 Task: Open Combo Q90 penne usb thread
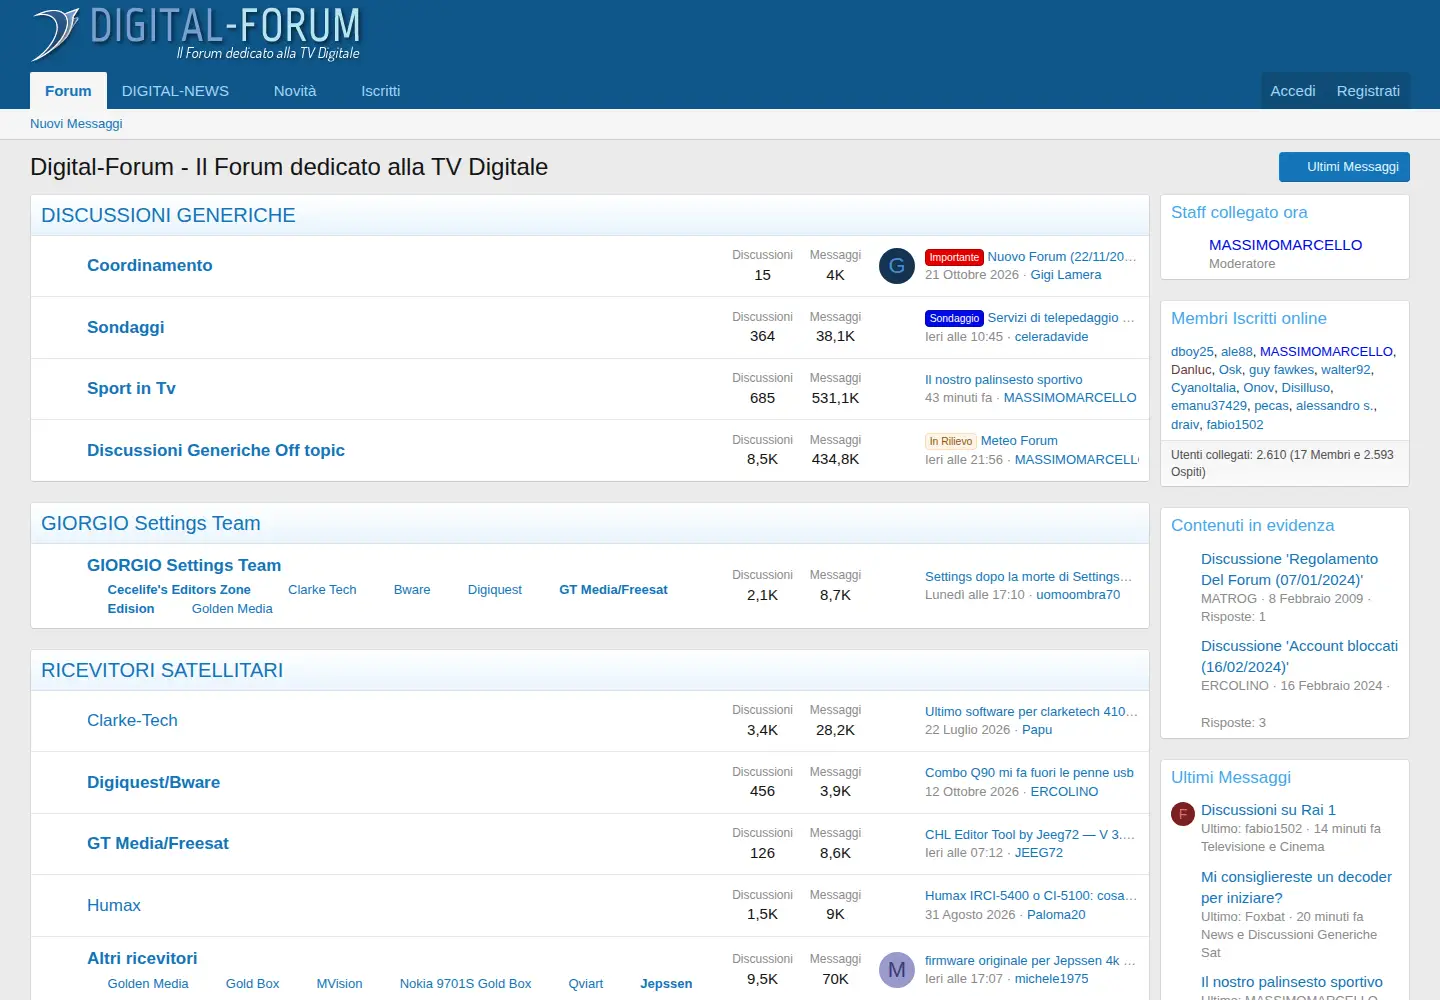[x=1029, y=773]
